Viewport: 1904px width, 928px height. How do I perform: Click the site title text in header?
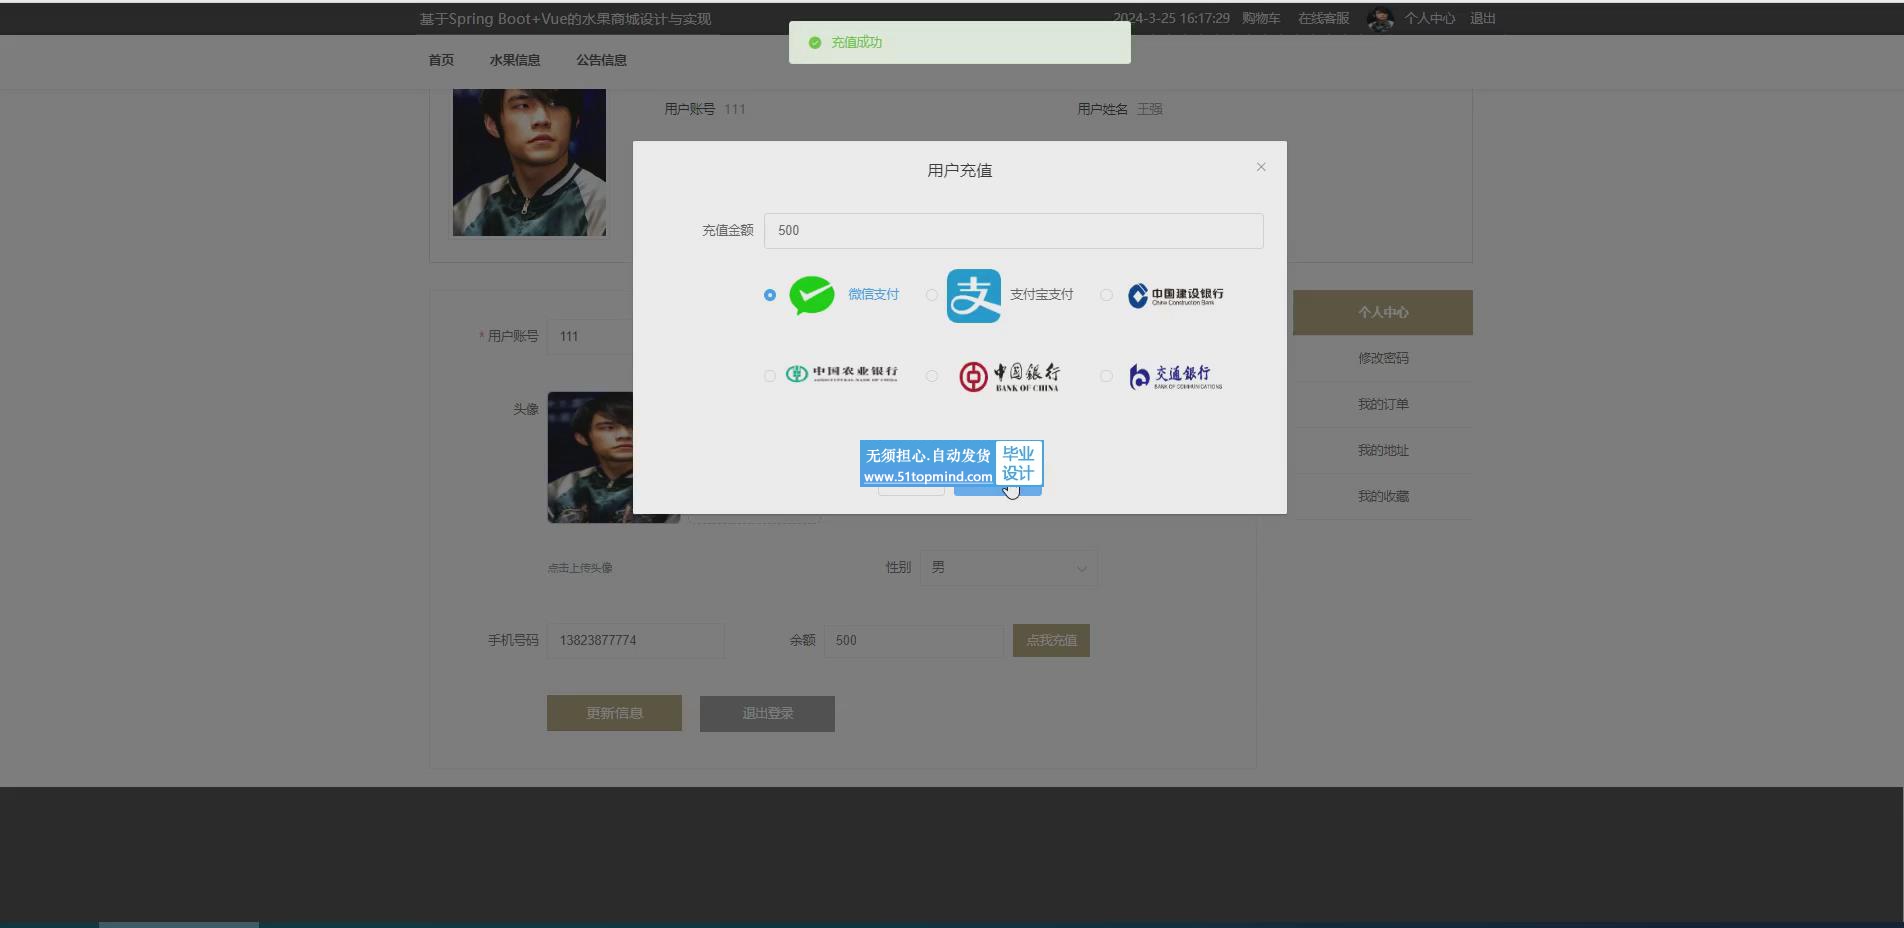[x=565, y=19]
